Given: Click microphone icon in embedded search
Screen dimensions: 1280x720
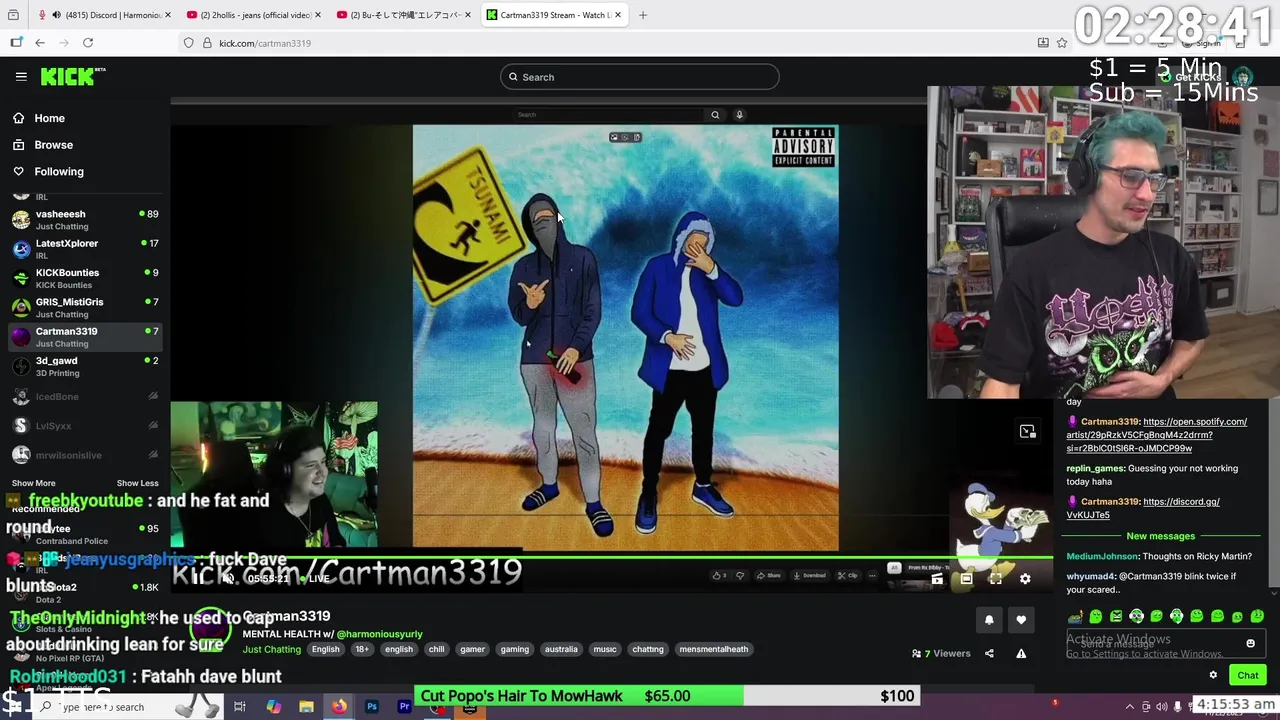Looking at the screenshot, I should point(739,115).
